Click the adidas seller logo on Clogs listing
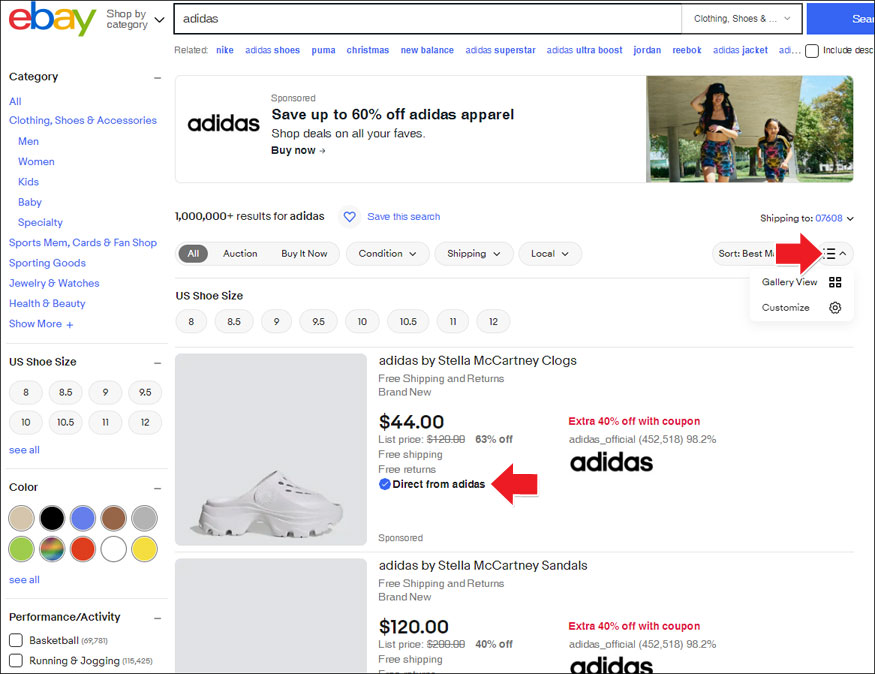Image resolution: width=875 pixels, height=674 pixels. [611, 462]
